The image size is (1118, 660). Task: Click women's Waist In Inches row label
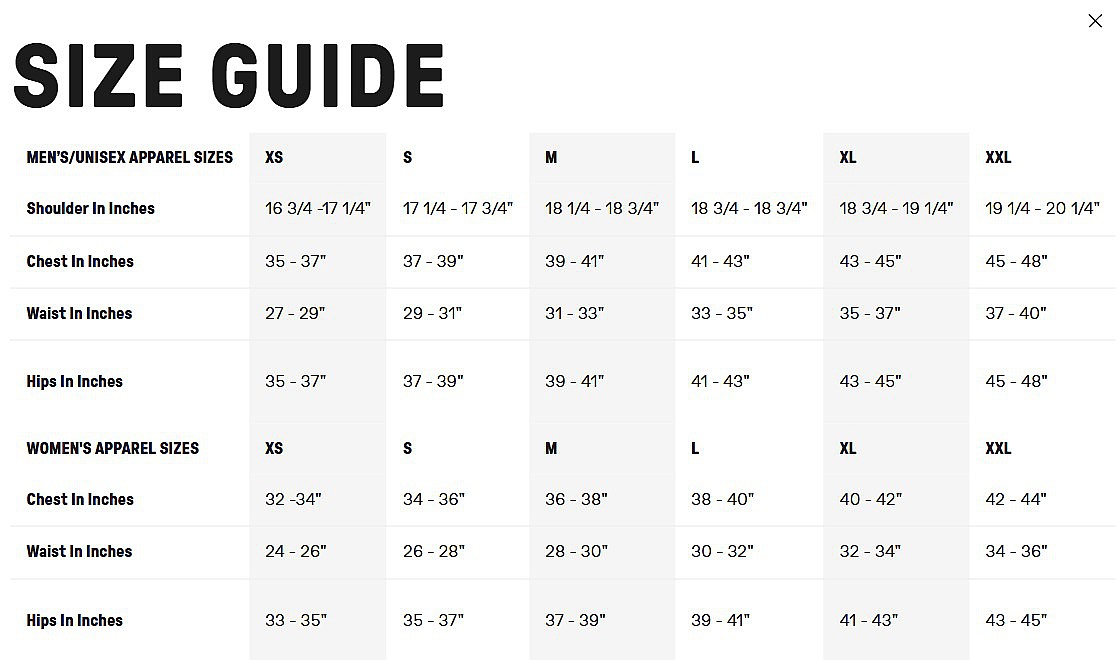point(79,551)
